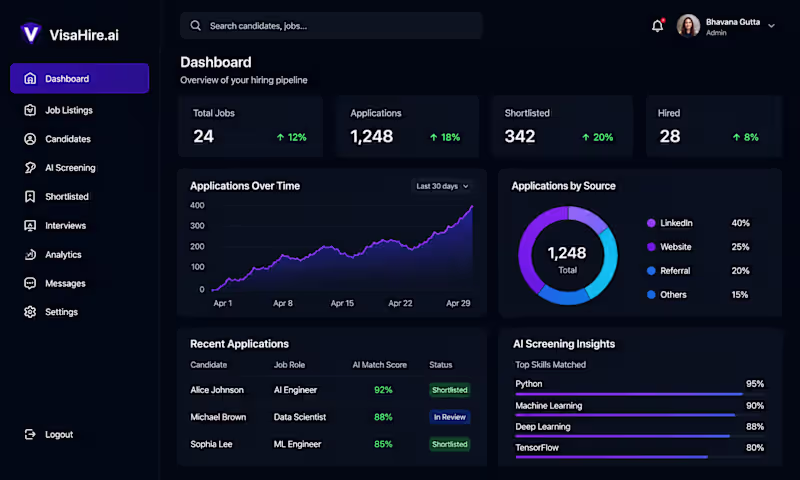Go to Job Listings page
Viewport: 800px width, 480px height.
point(69,110)
